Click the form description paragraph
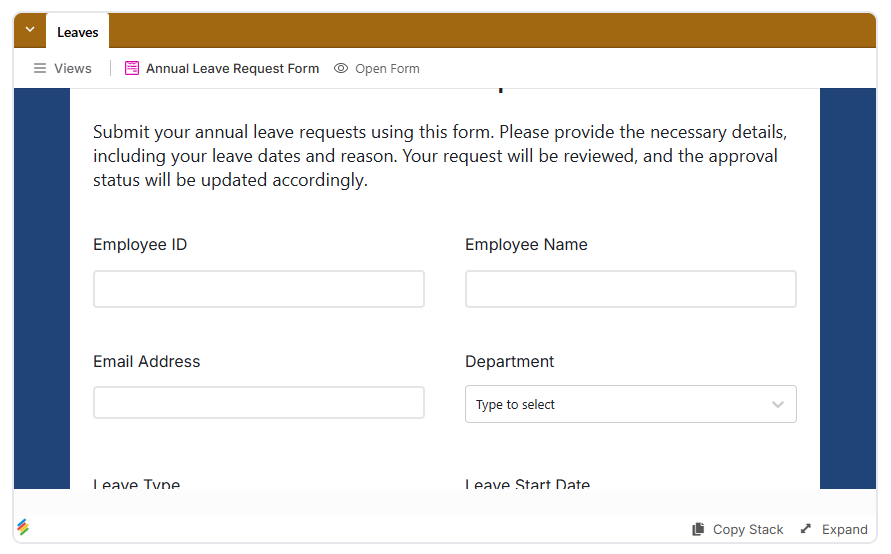The height and width of the screenshot is (554, 891). pos(440,156)
